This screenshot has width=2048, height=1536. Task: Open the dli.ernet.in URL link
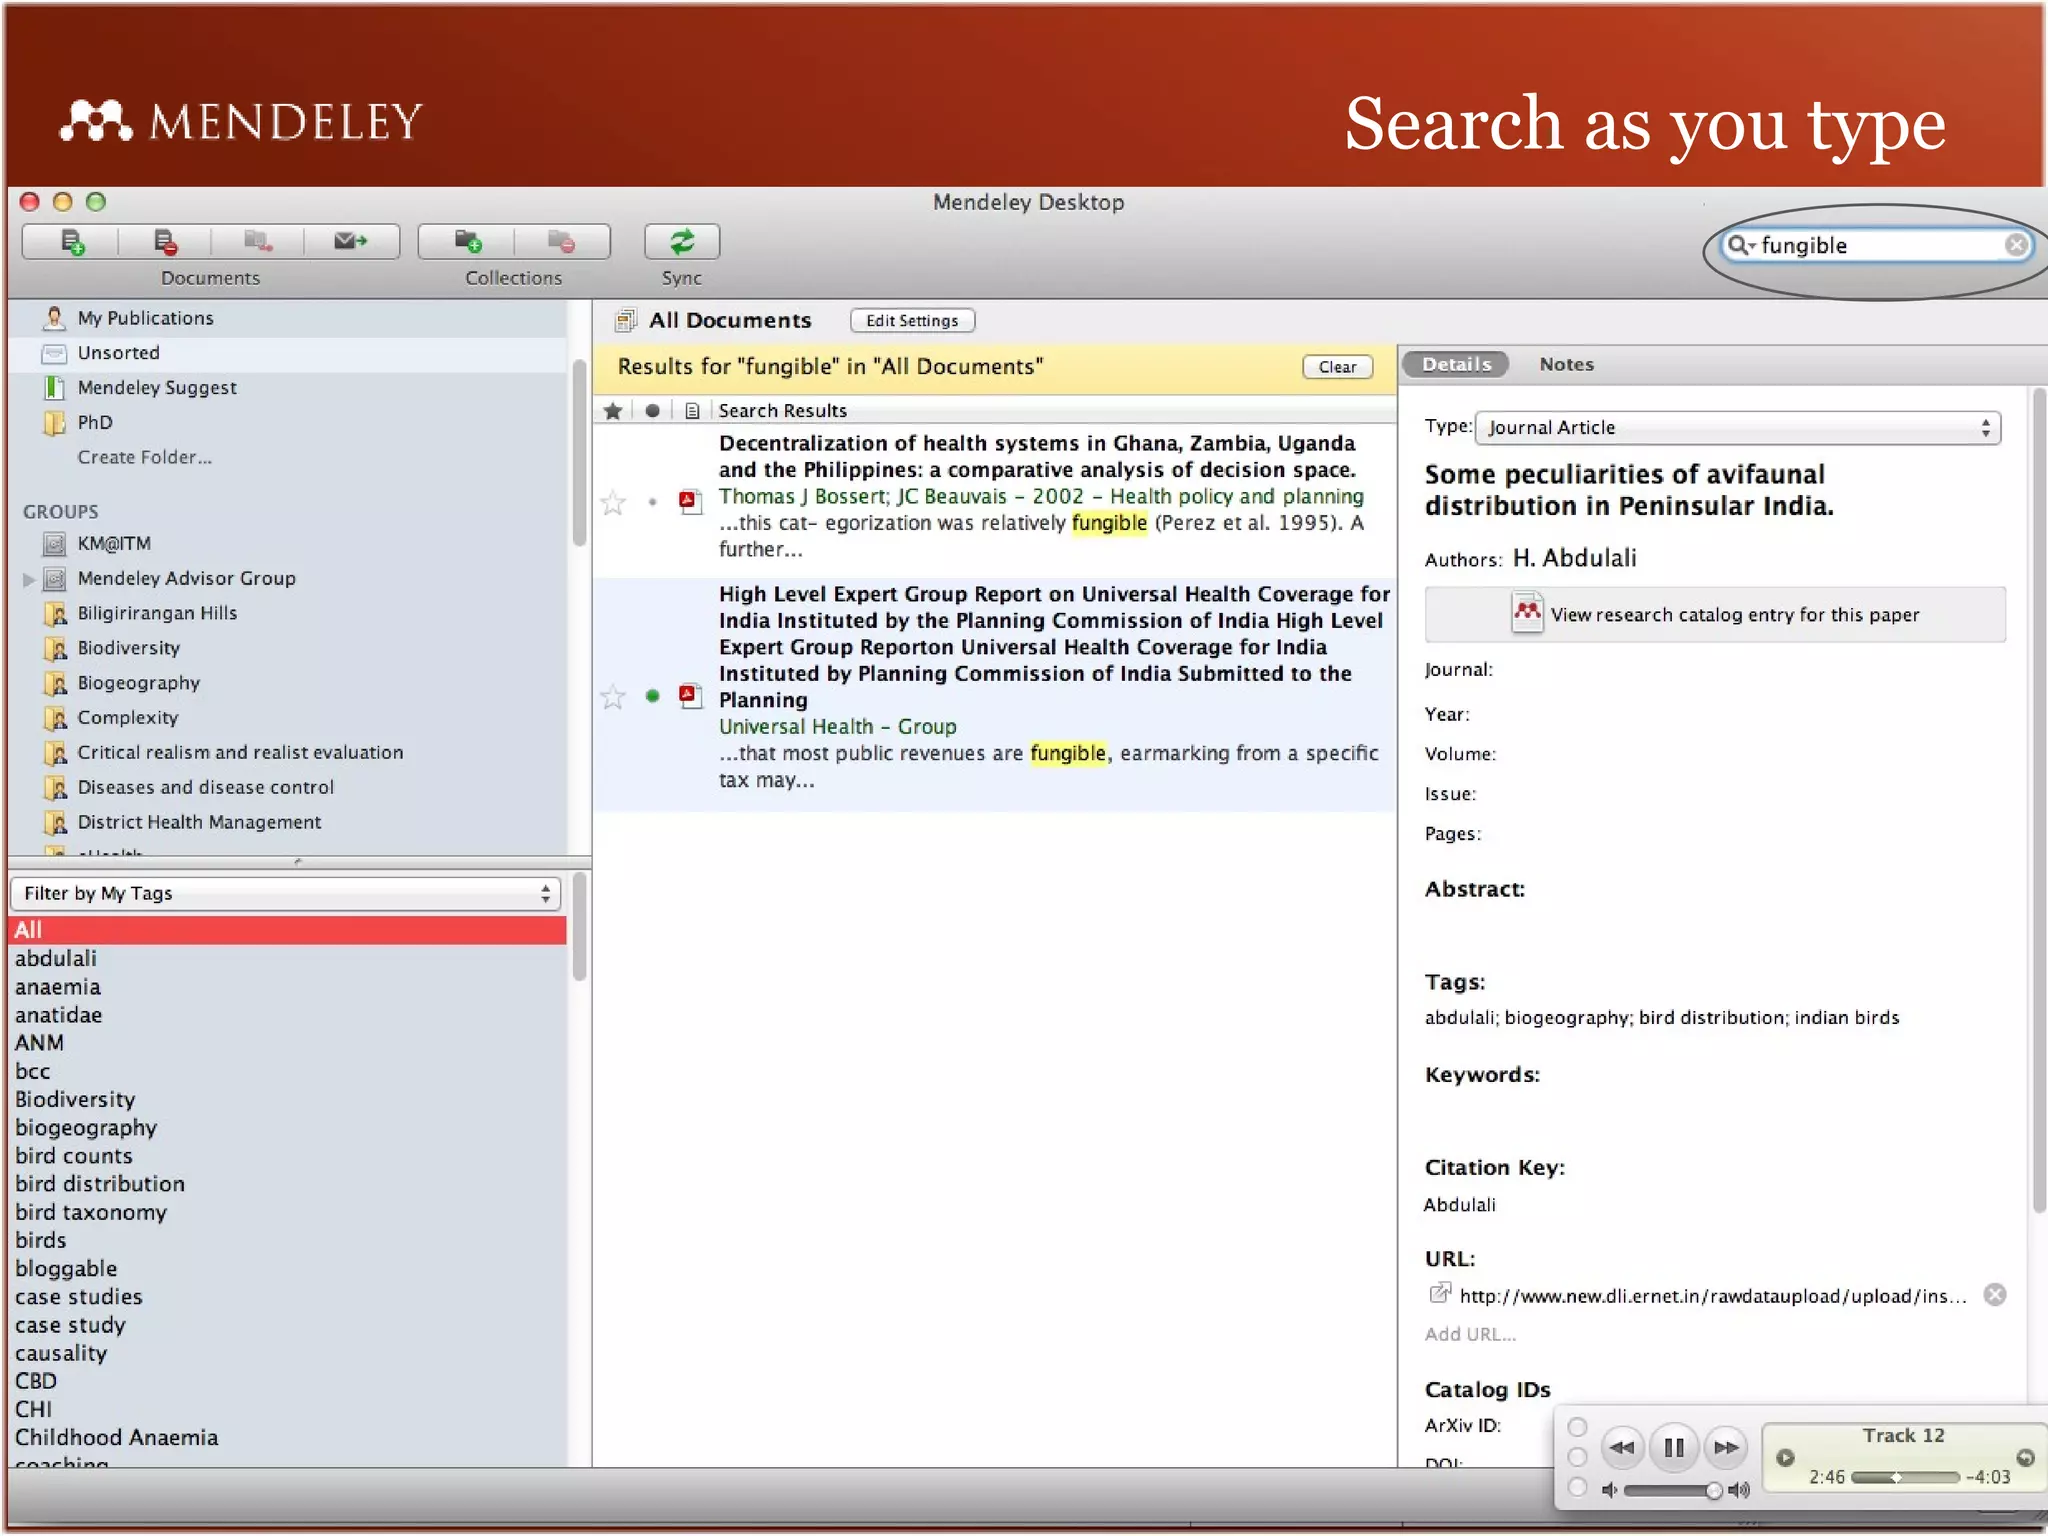(1712, 1296)
